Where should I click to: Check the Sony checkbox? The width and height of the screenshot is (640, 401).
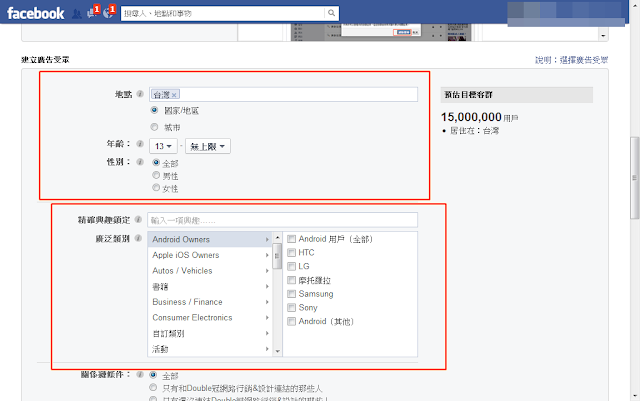point(291,307)
